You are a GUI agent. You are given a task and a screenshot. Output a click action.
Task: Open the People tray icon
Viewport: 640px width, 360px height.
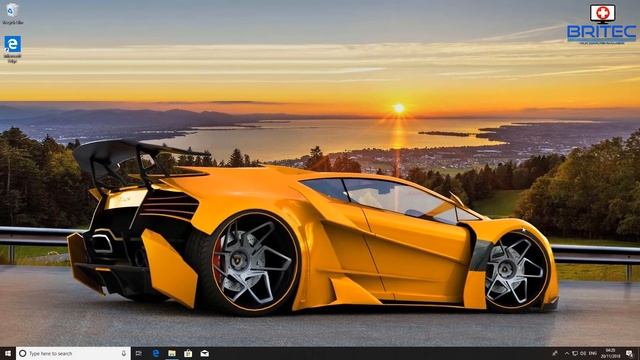(x=555, y=353)
